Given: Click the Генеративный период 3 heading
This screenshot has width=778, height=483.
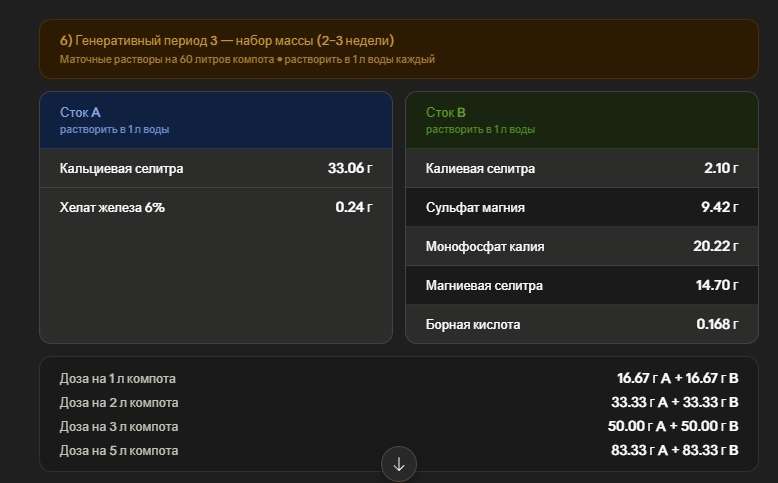Looking at the screenshot, I should (227, 41).
